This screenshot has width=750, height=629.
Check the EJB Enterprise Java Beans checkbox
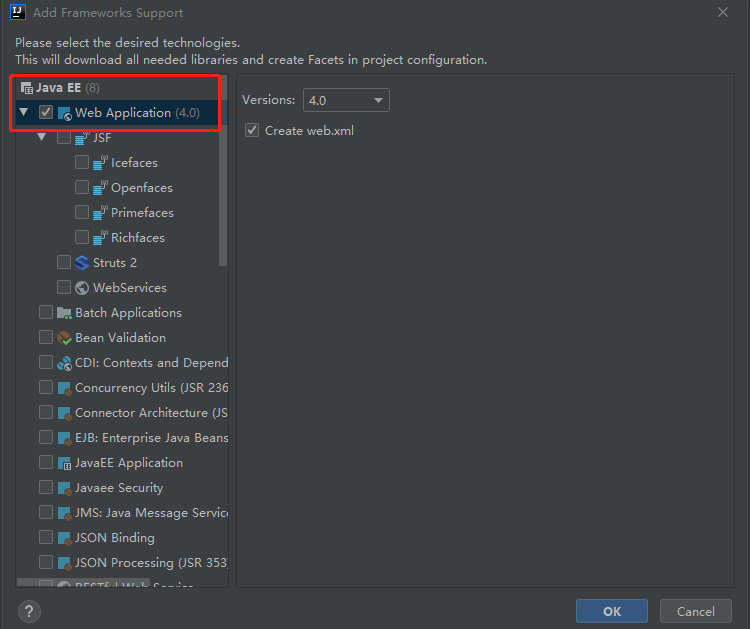pyautogui.click(x=46, y=437)
